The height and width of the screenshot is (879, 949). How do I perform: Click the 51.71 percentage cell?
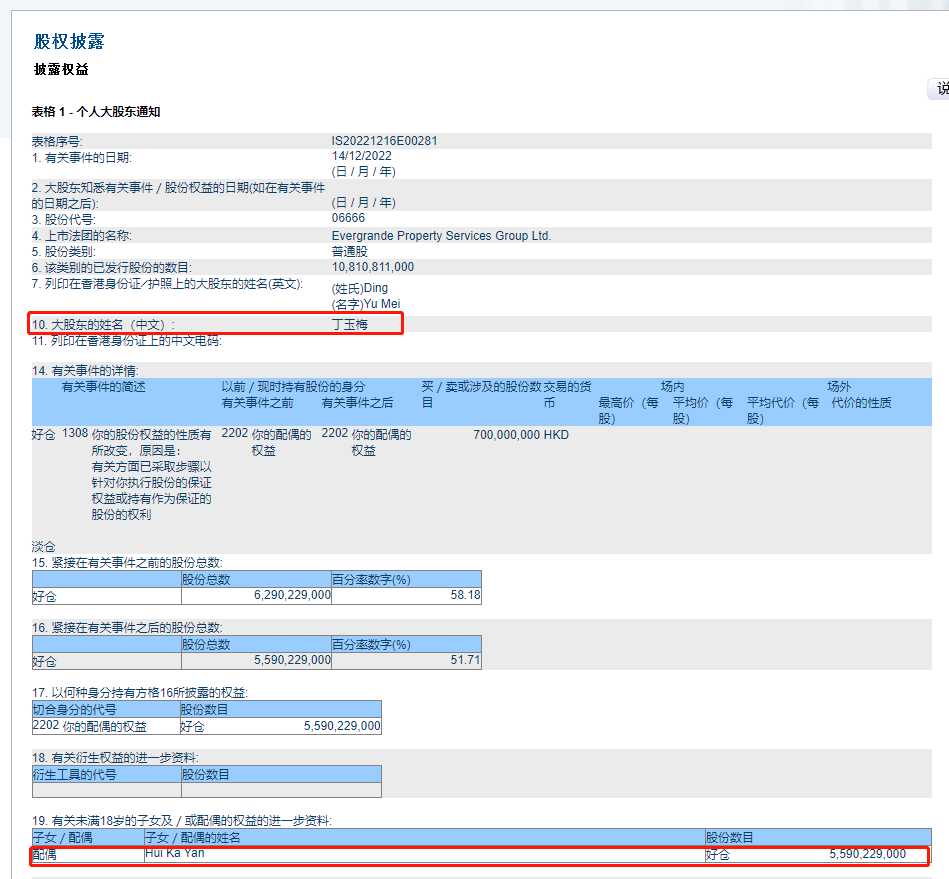click(x=465, y=661)
